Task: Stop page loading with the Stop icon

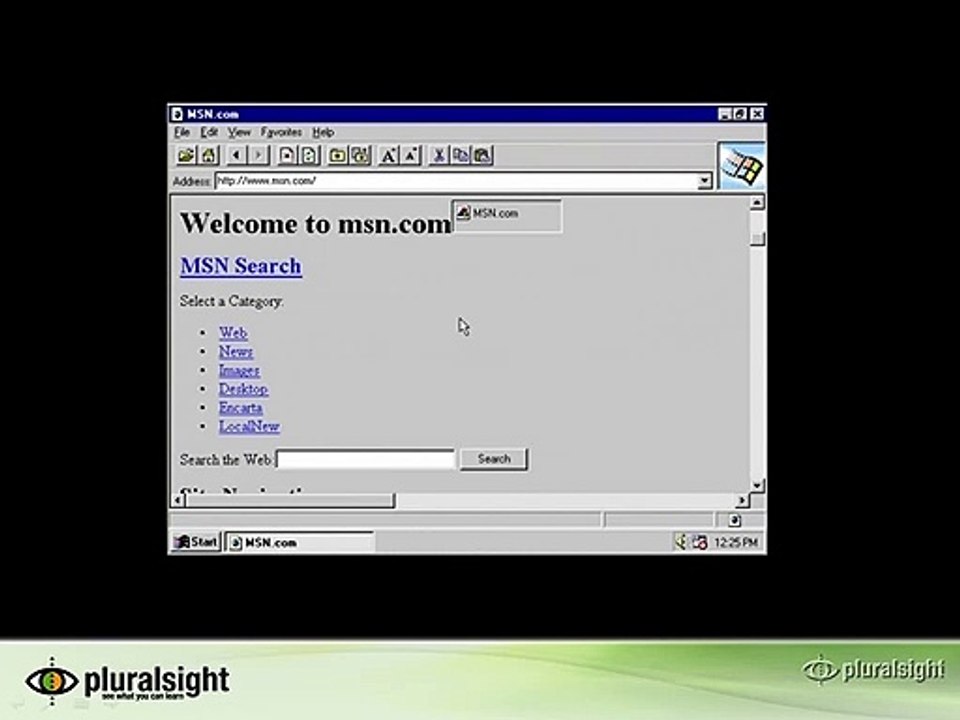Action: point(287,156)
